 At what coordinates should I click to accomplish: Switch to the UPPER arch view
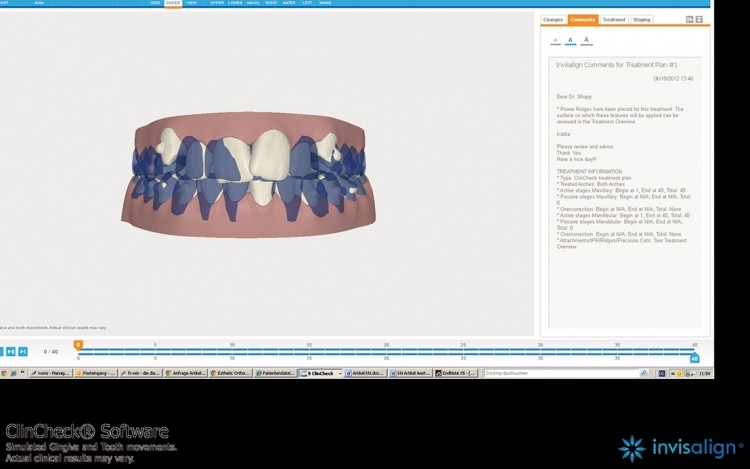coord(217,3)
